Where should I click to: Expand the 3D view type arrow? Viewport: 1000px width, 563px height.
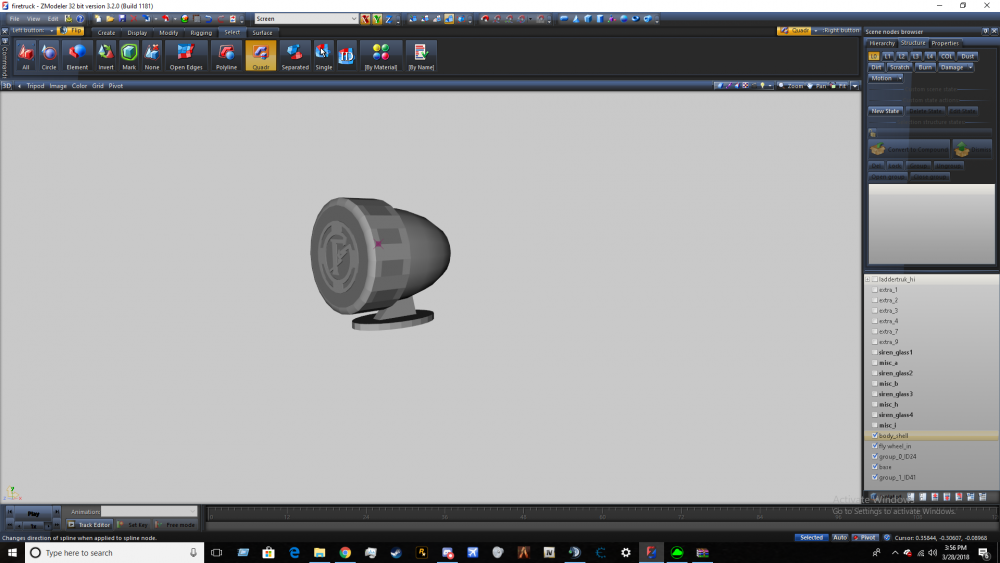[19, 85]
